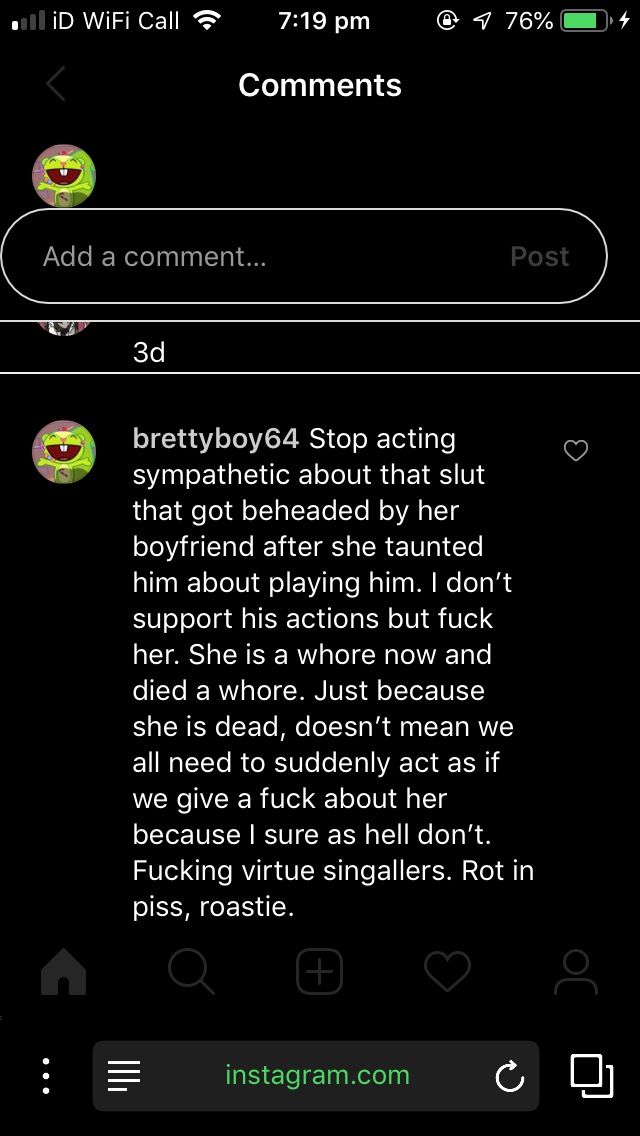Screen dimensions: 640x1136
Task: Go to the Instagram Home feed icon
Action: point(64,971)
